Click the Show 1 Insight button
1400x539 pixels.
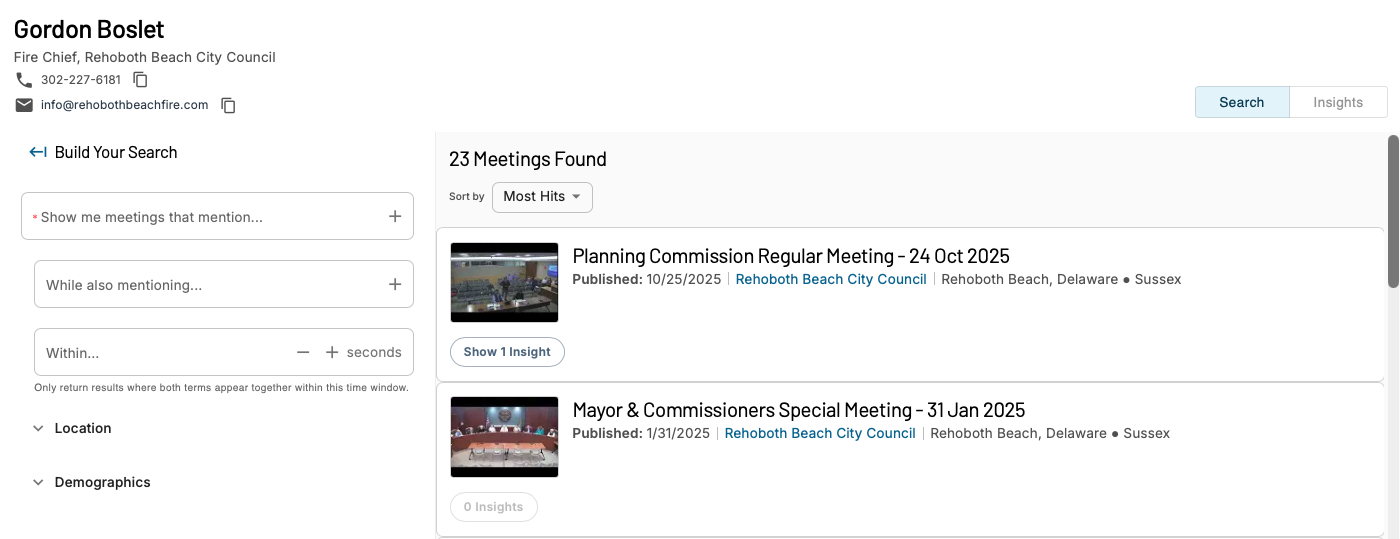507,352
